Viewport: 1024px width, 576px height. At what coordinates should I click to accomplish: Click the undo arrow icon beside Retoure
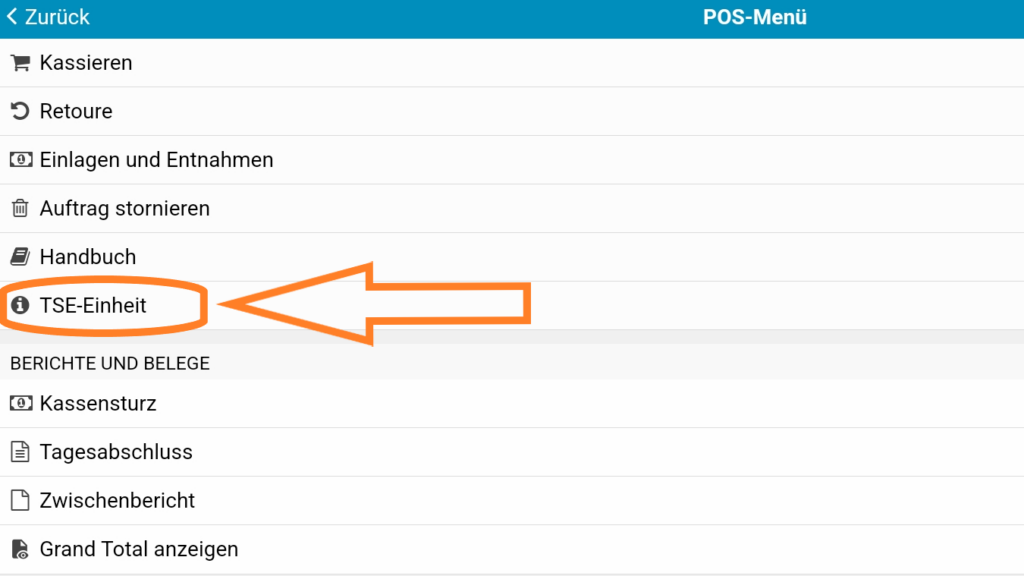[x=20, y=111]
